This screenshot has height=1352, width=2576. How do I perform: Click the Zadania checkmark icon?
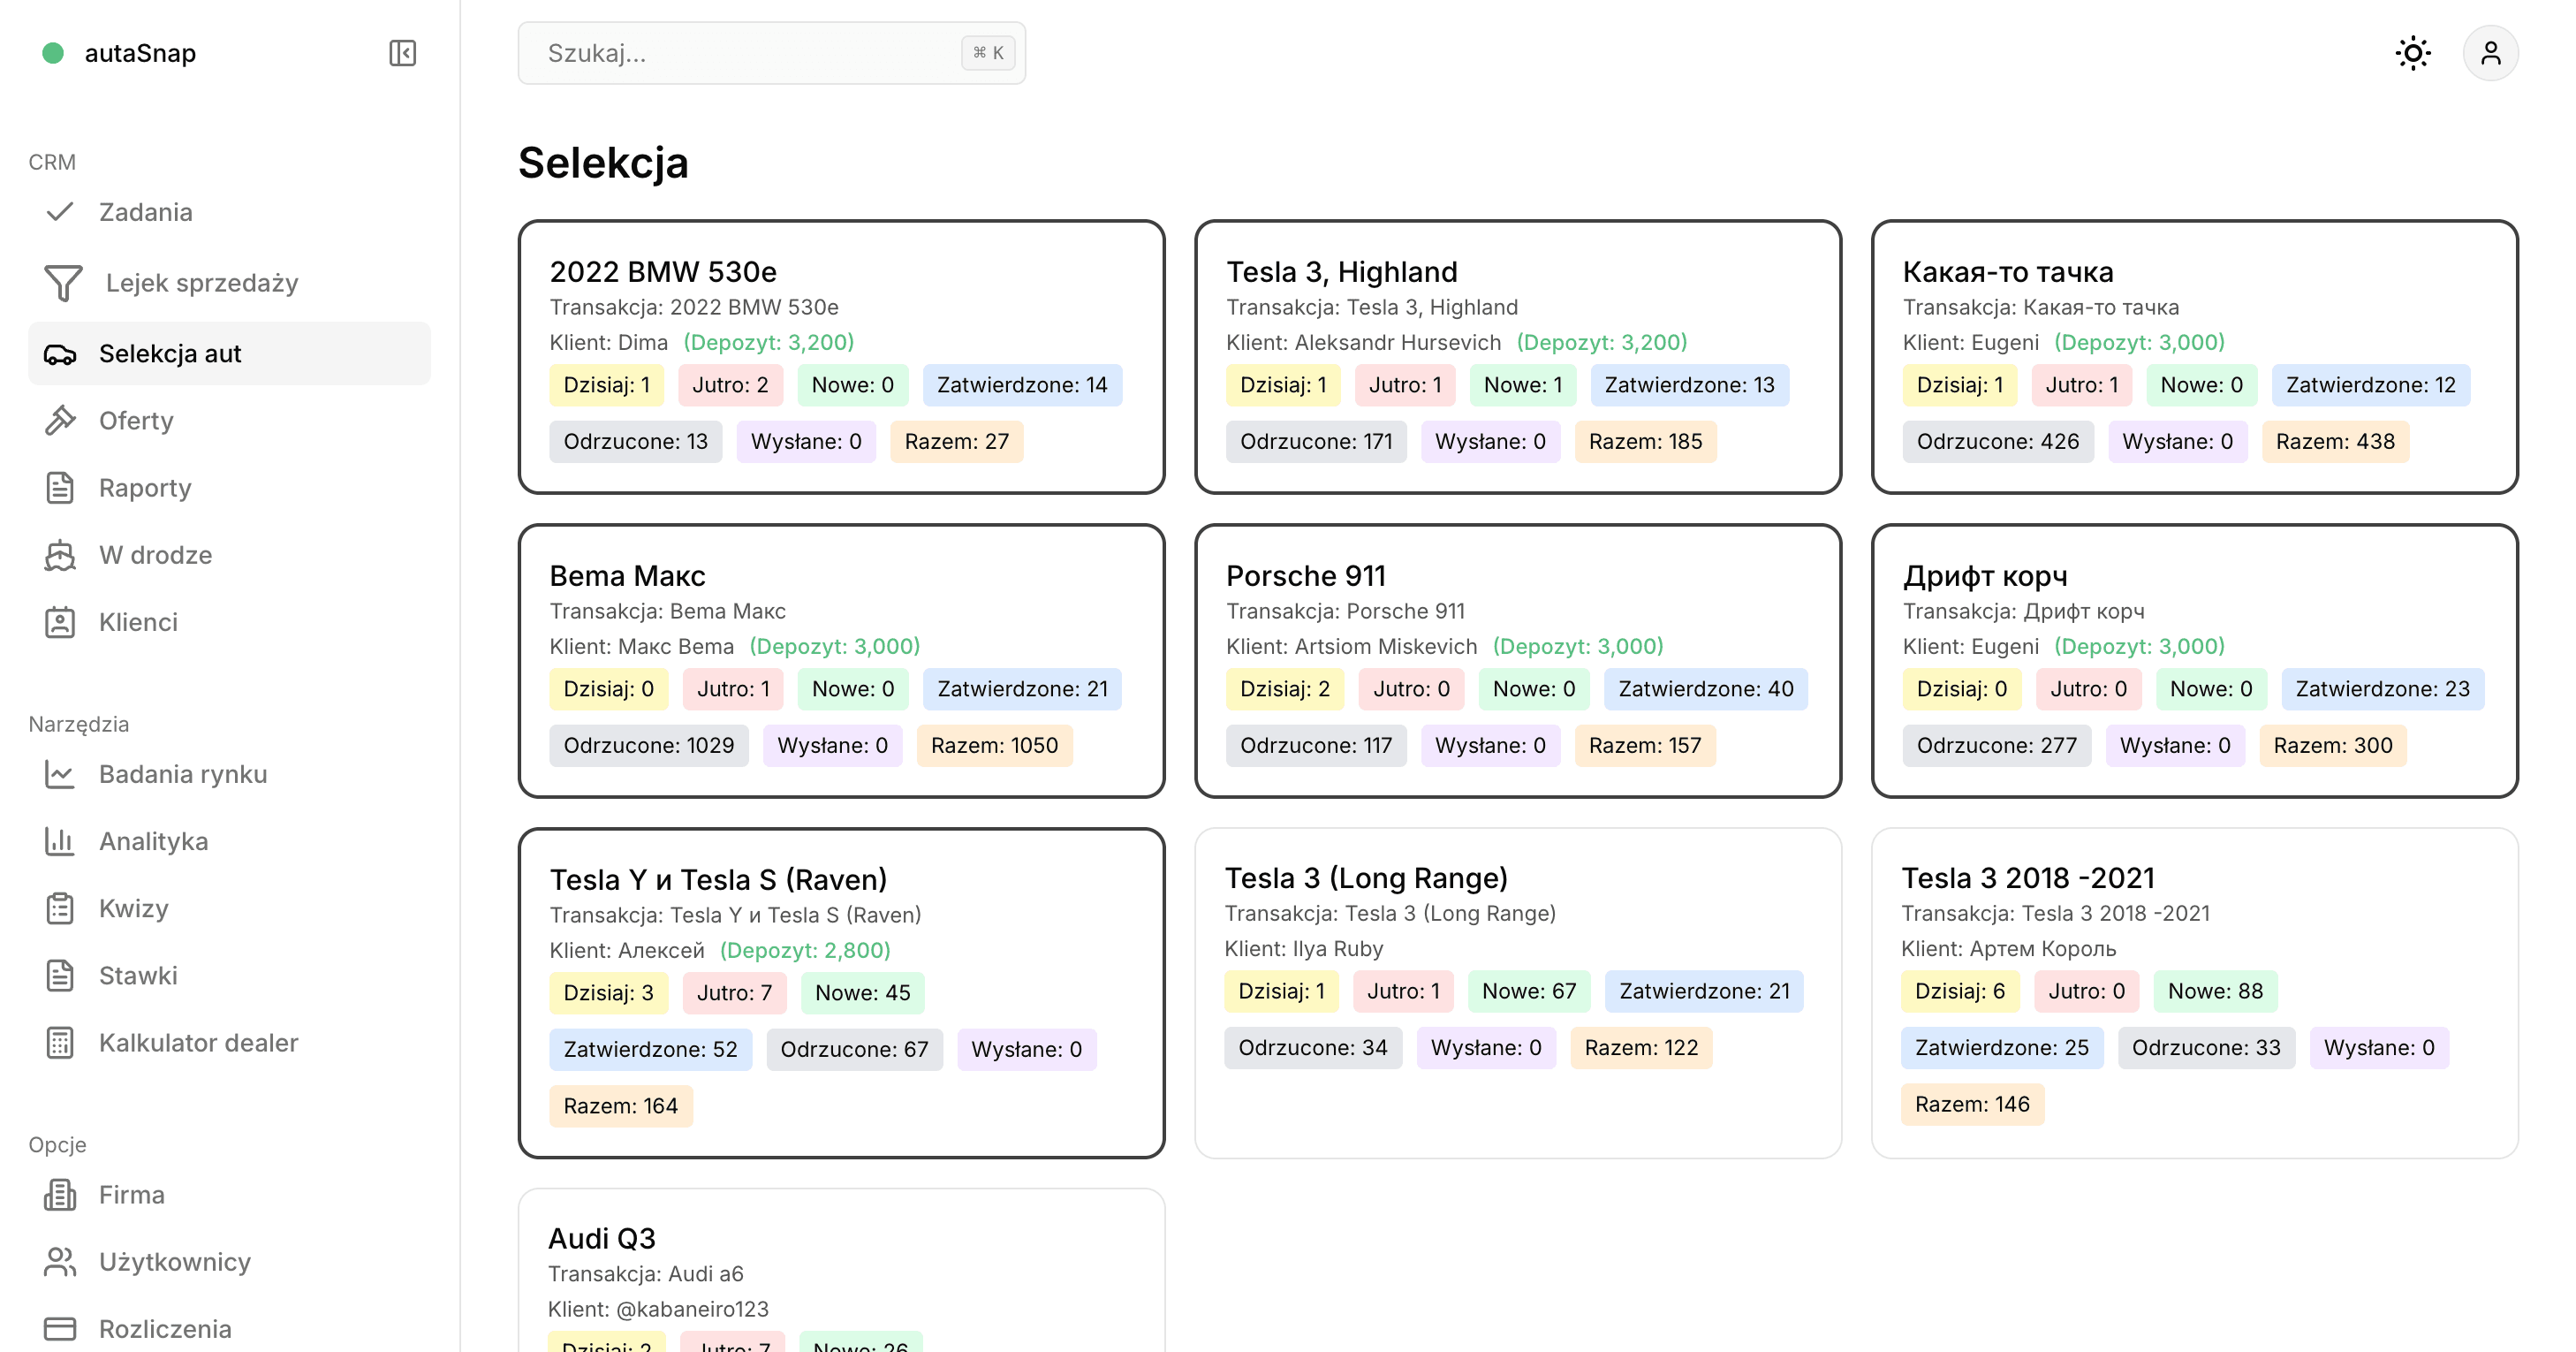pyautogui.click(x=60, y=212)
